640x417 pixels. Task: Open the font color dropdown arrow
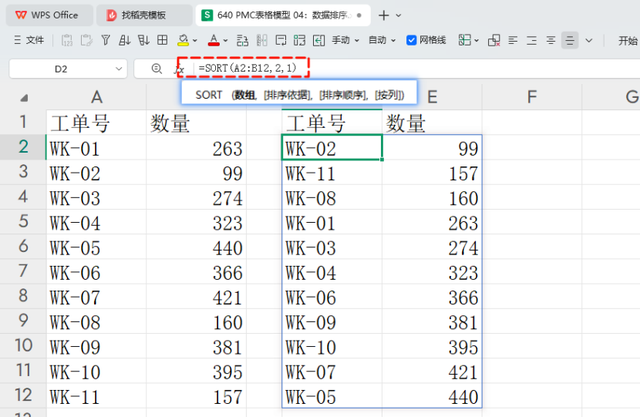(x=225, y=40)
